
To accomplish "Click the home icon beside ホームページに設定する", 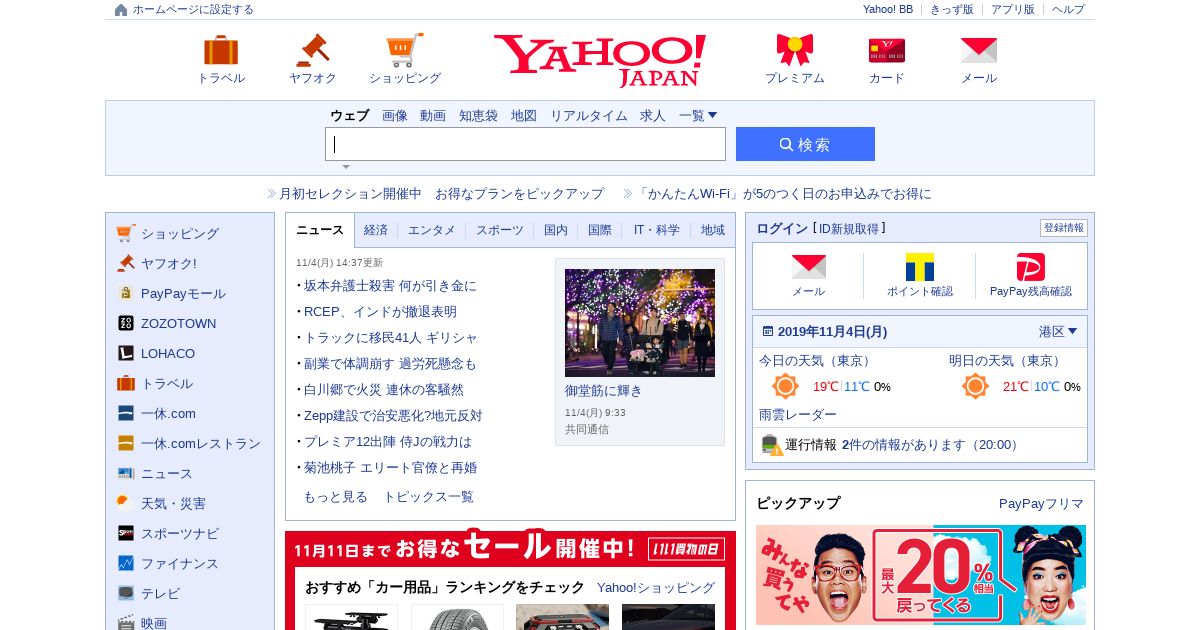I will (121, 10).
